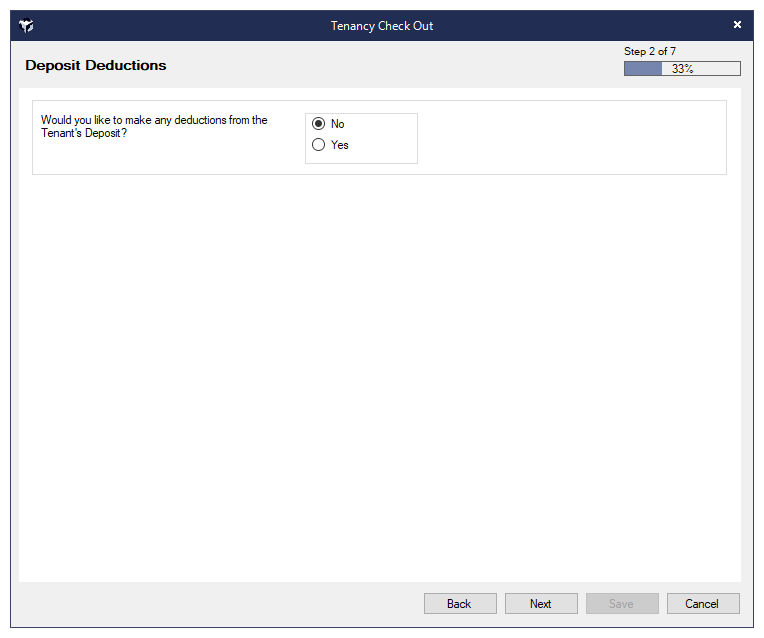
Task: Select the No radio button
Action: pos(319,124)
